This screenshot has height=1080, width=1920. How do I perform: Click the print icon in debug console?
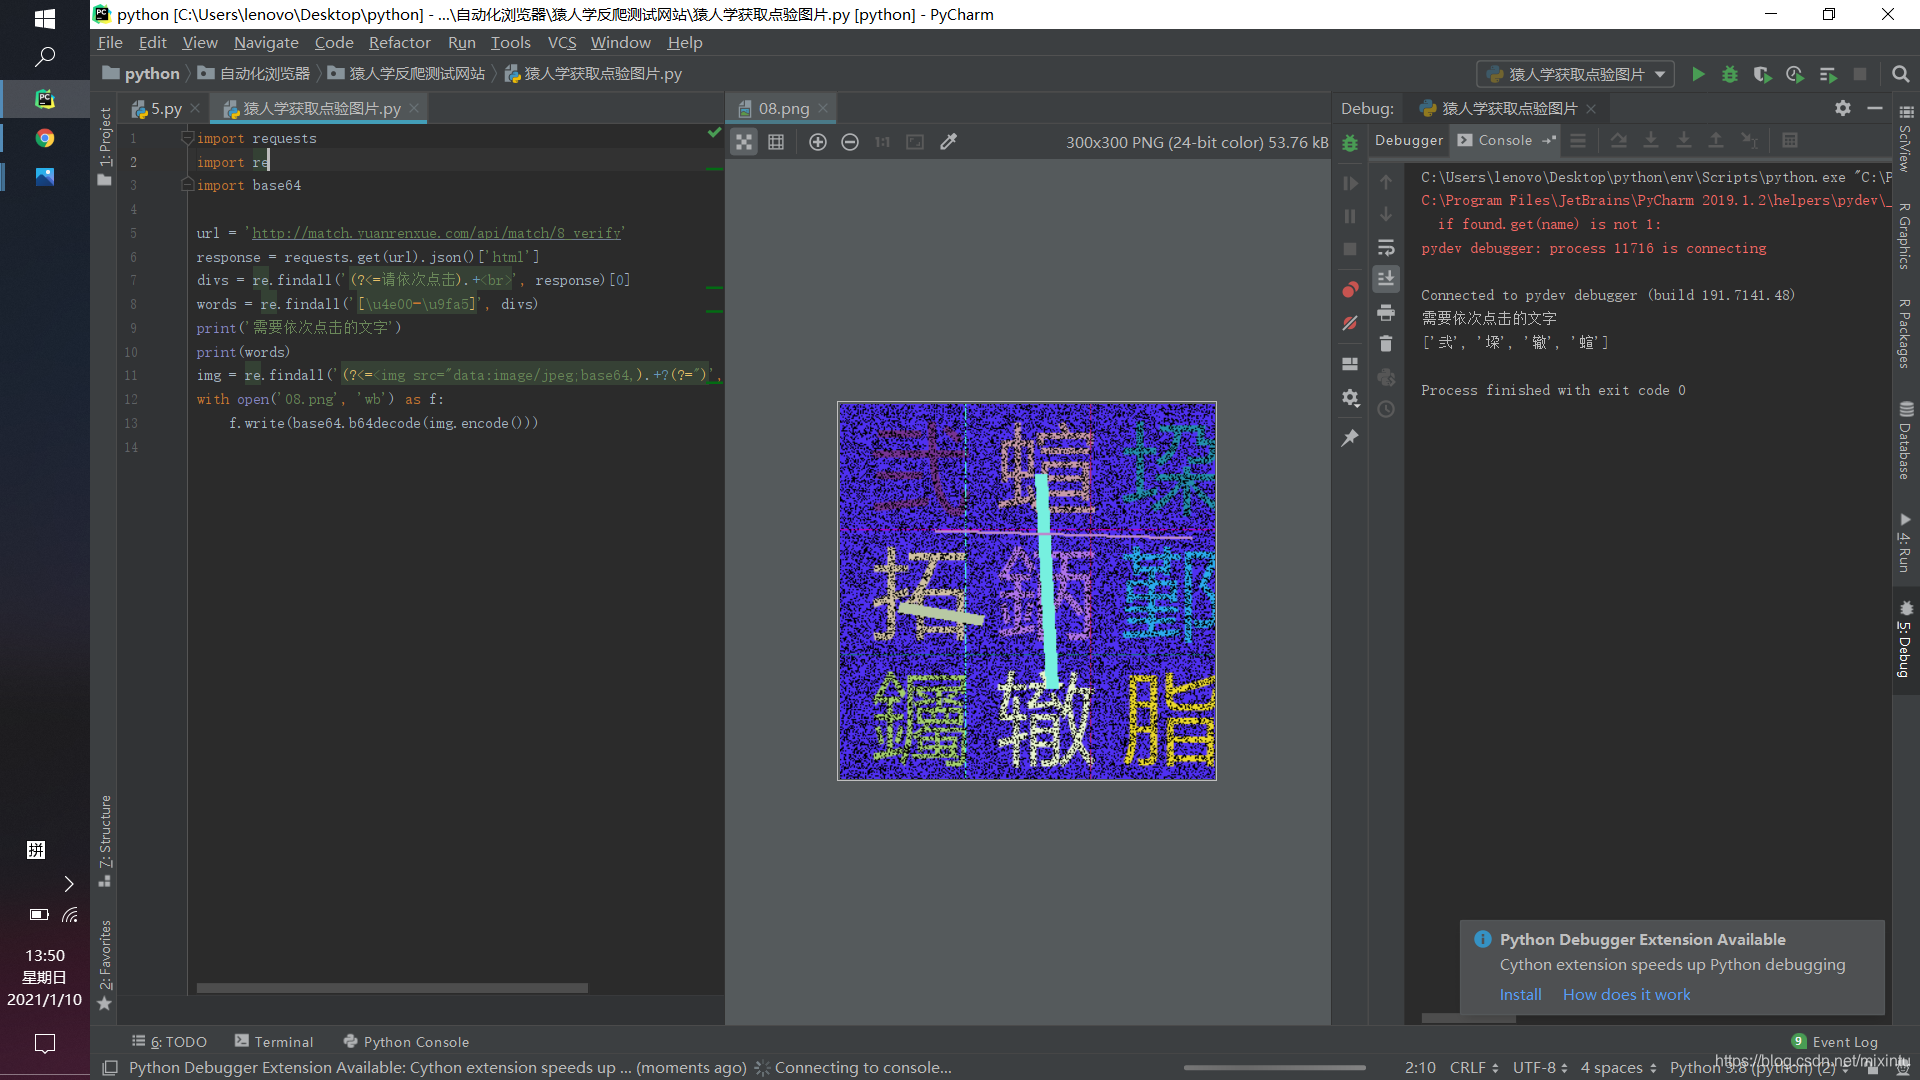[1386, 313]
